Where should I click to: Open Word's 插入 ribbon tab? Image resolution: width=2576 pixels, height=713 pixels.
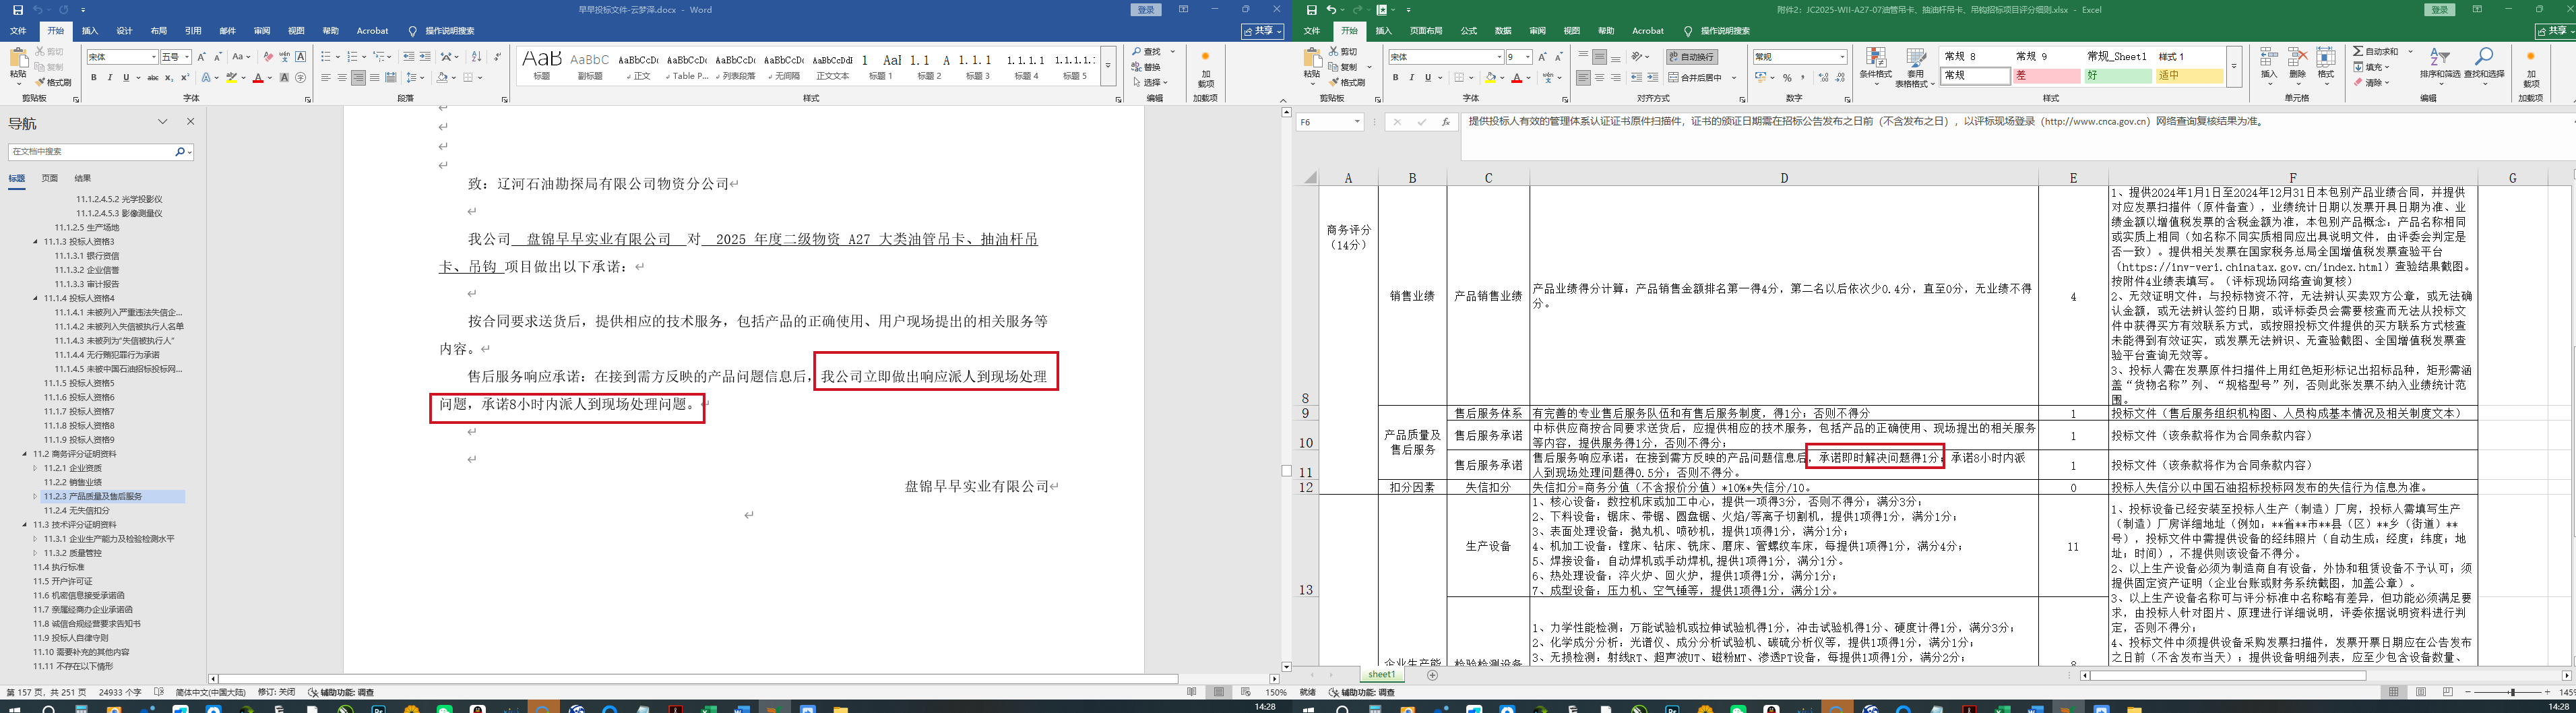pos(90,31)
